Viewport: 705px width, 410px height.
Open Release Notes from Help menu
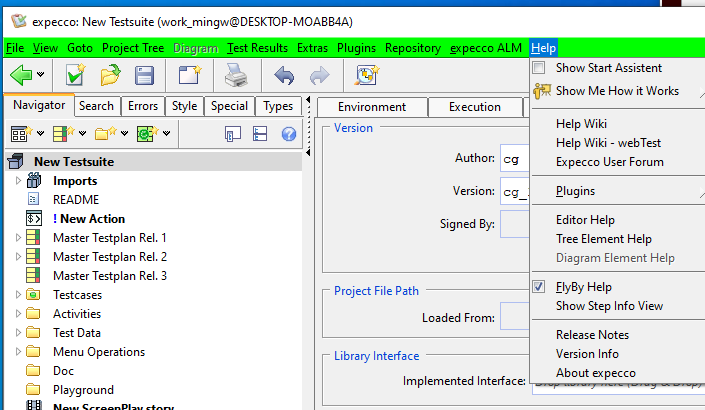click(592, 335)
